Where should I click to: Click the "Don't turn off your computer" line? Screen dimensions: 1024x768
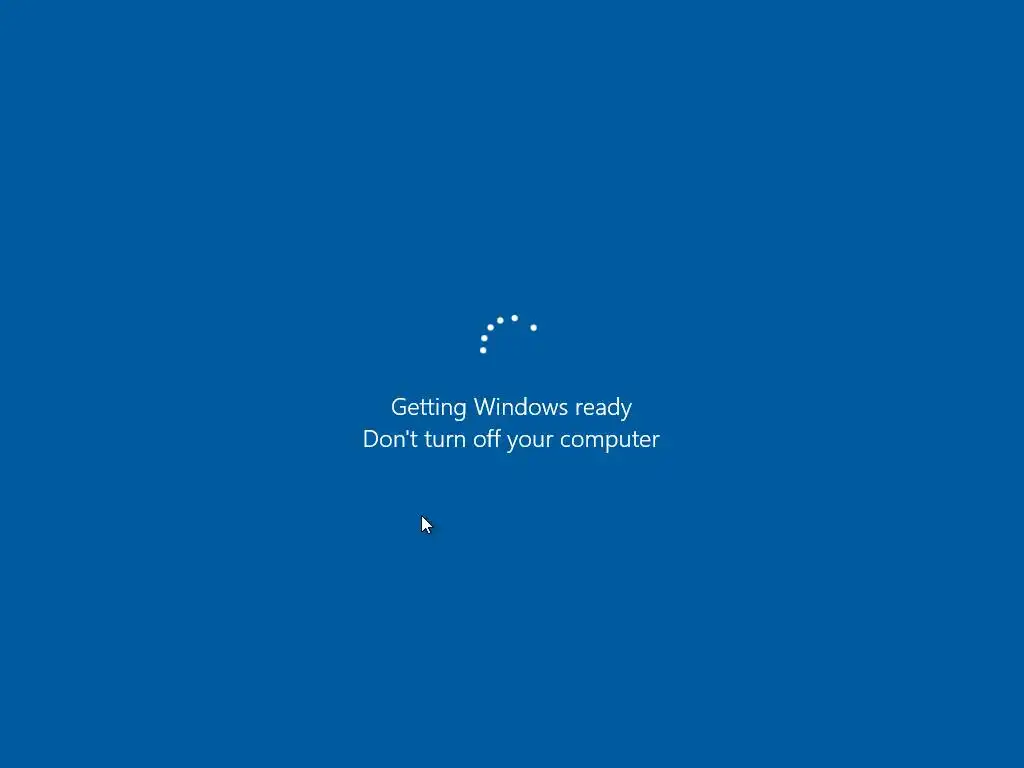pyautogui.click(x=511, y=439)
